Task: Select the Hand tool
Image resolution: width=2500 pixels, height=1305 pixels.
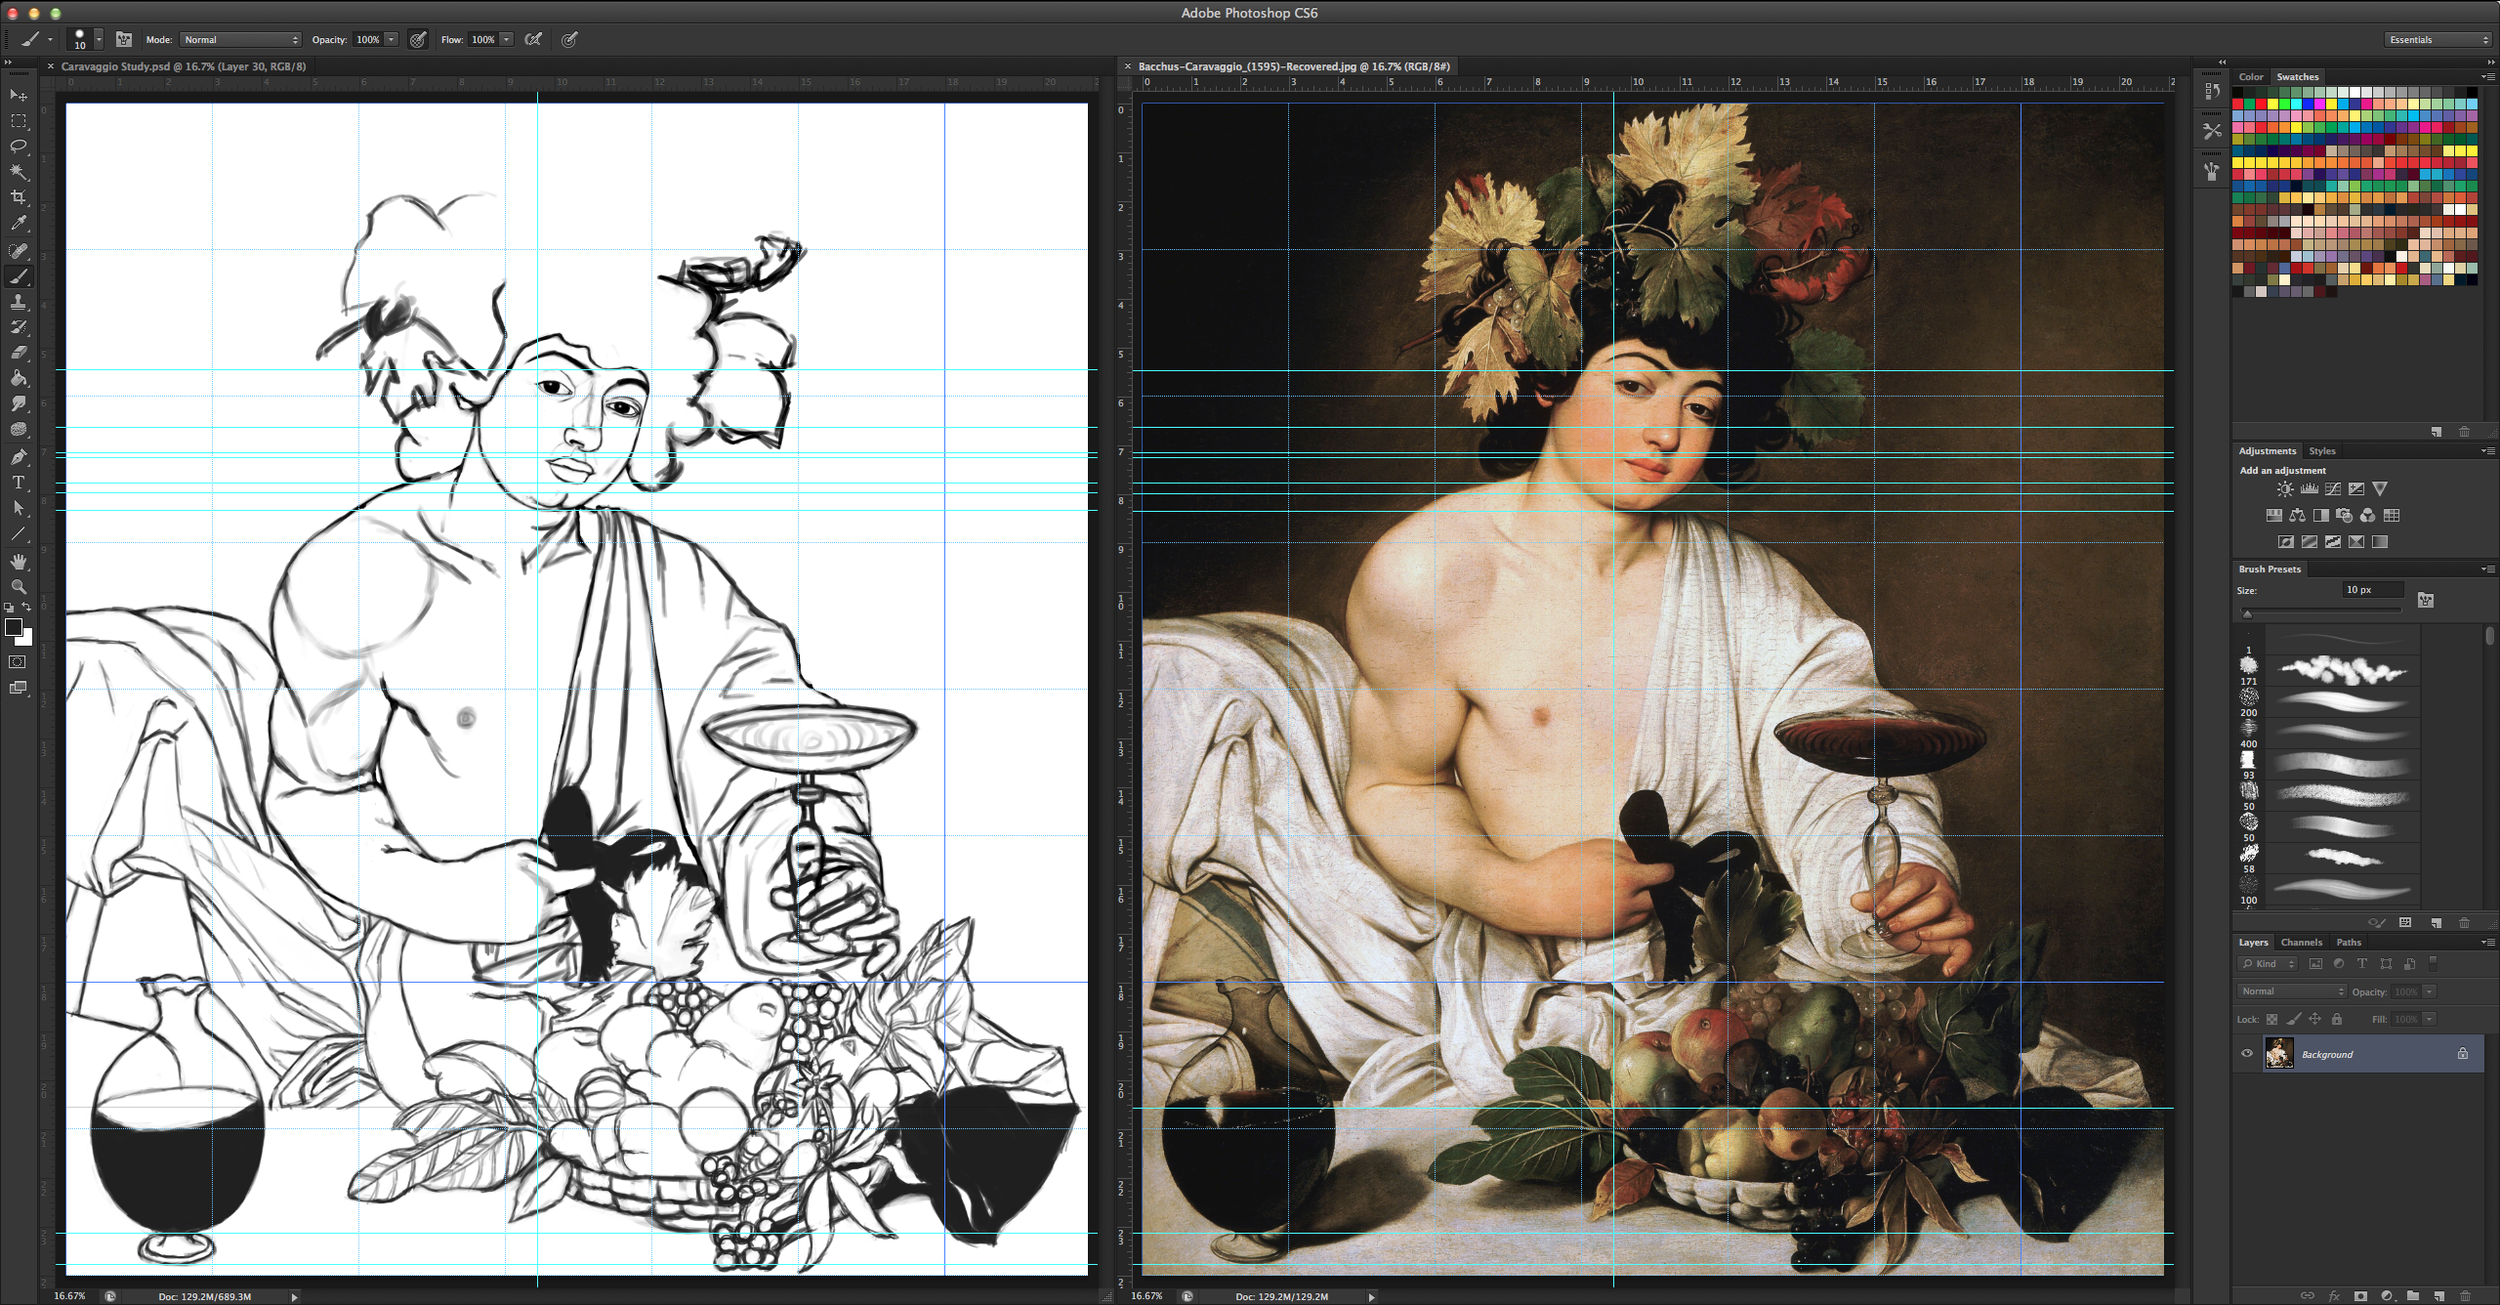Action: (x=18, y=562)
